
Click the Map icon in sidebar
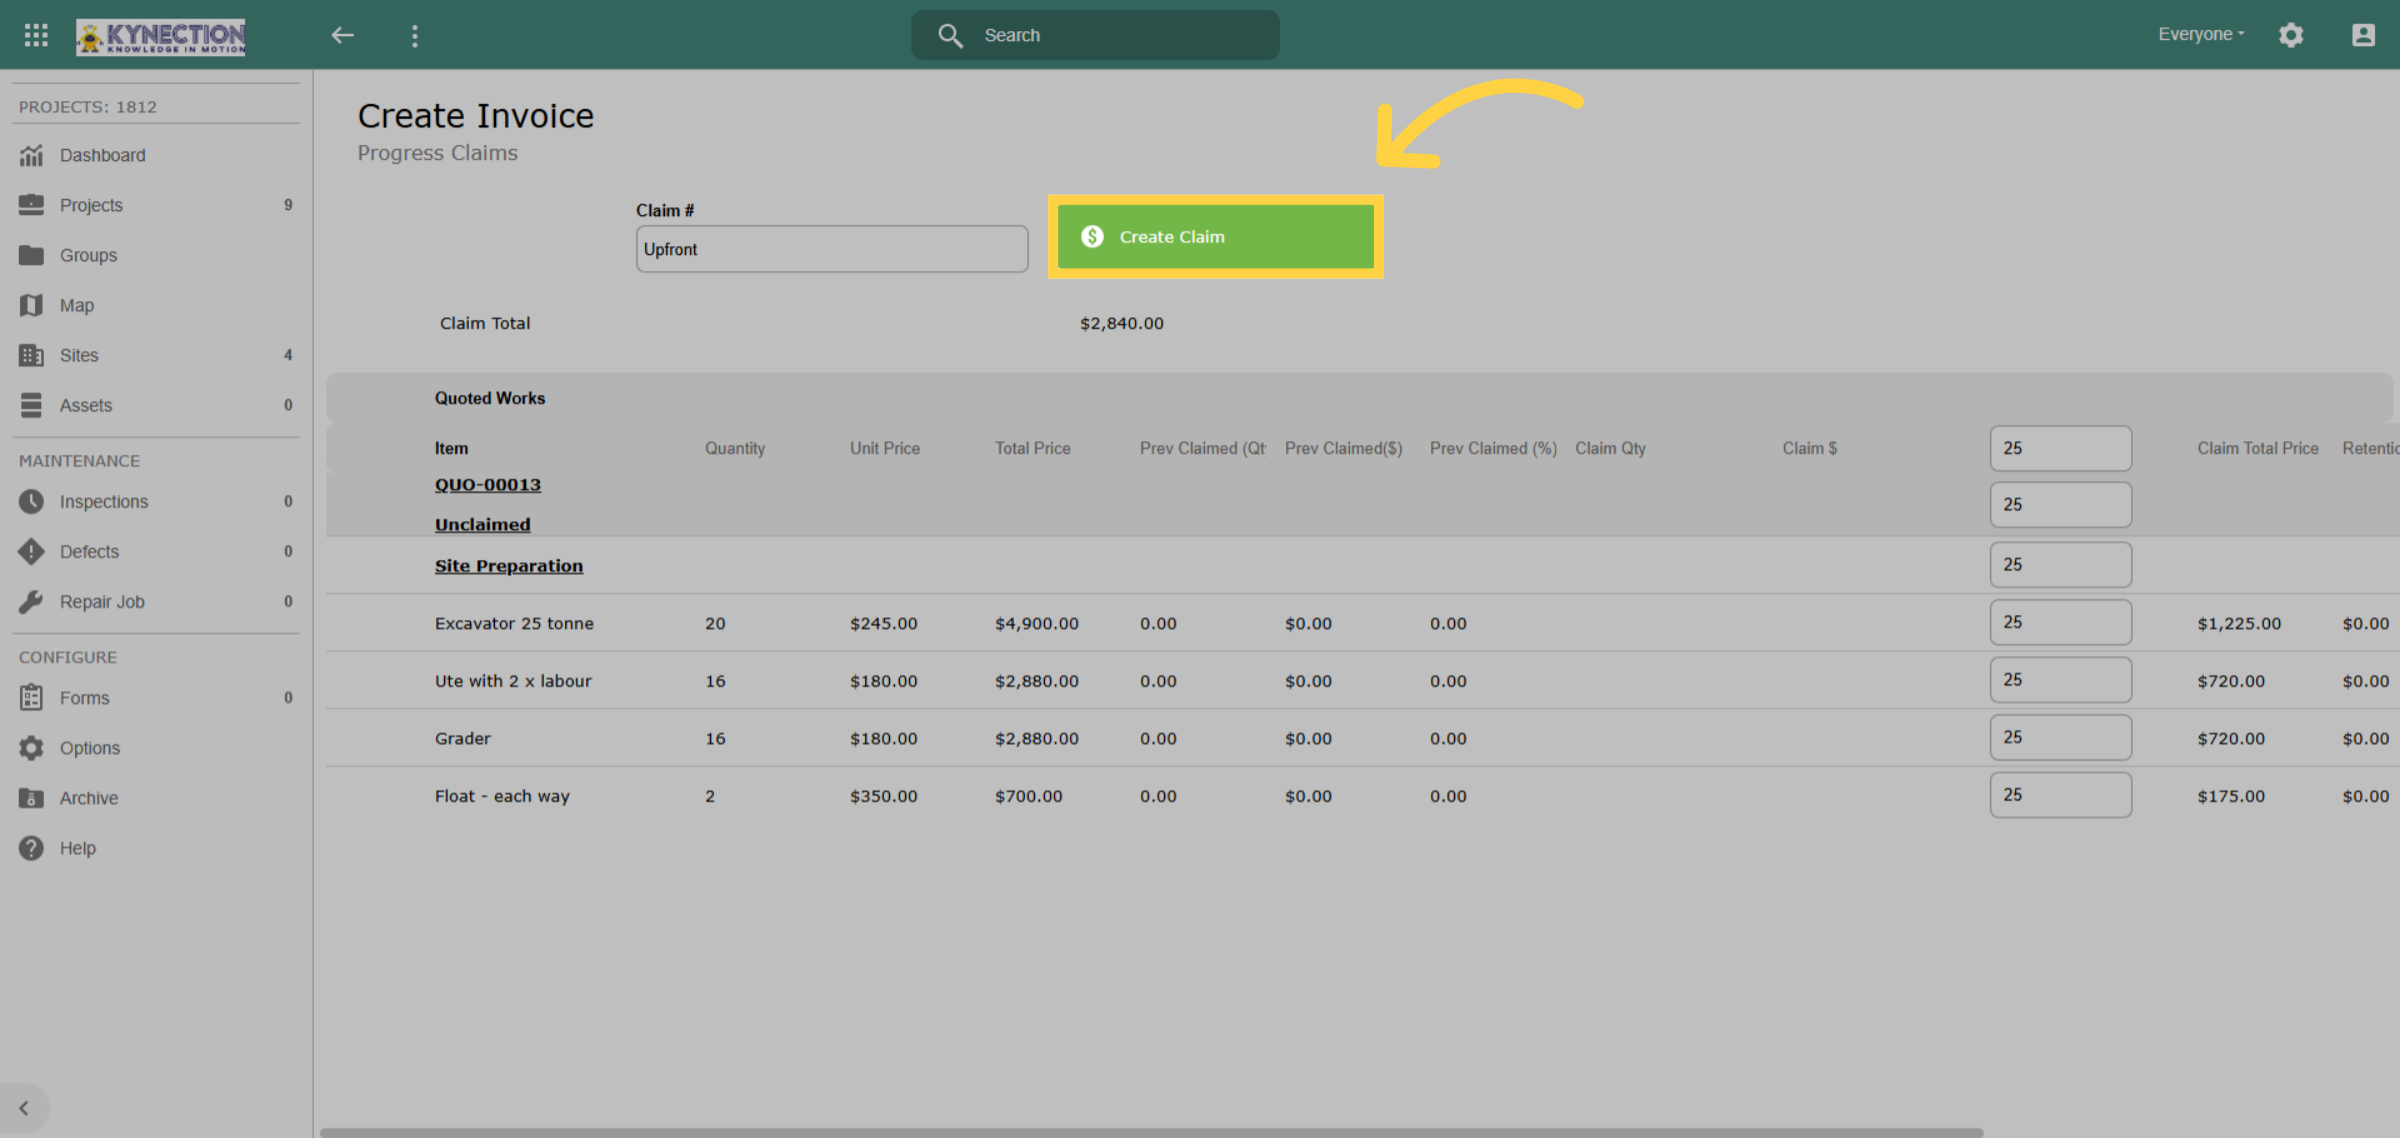point(32,305)
